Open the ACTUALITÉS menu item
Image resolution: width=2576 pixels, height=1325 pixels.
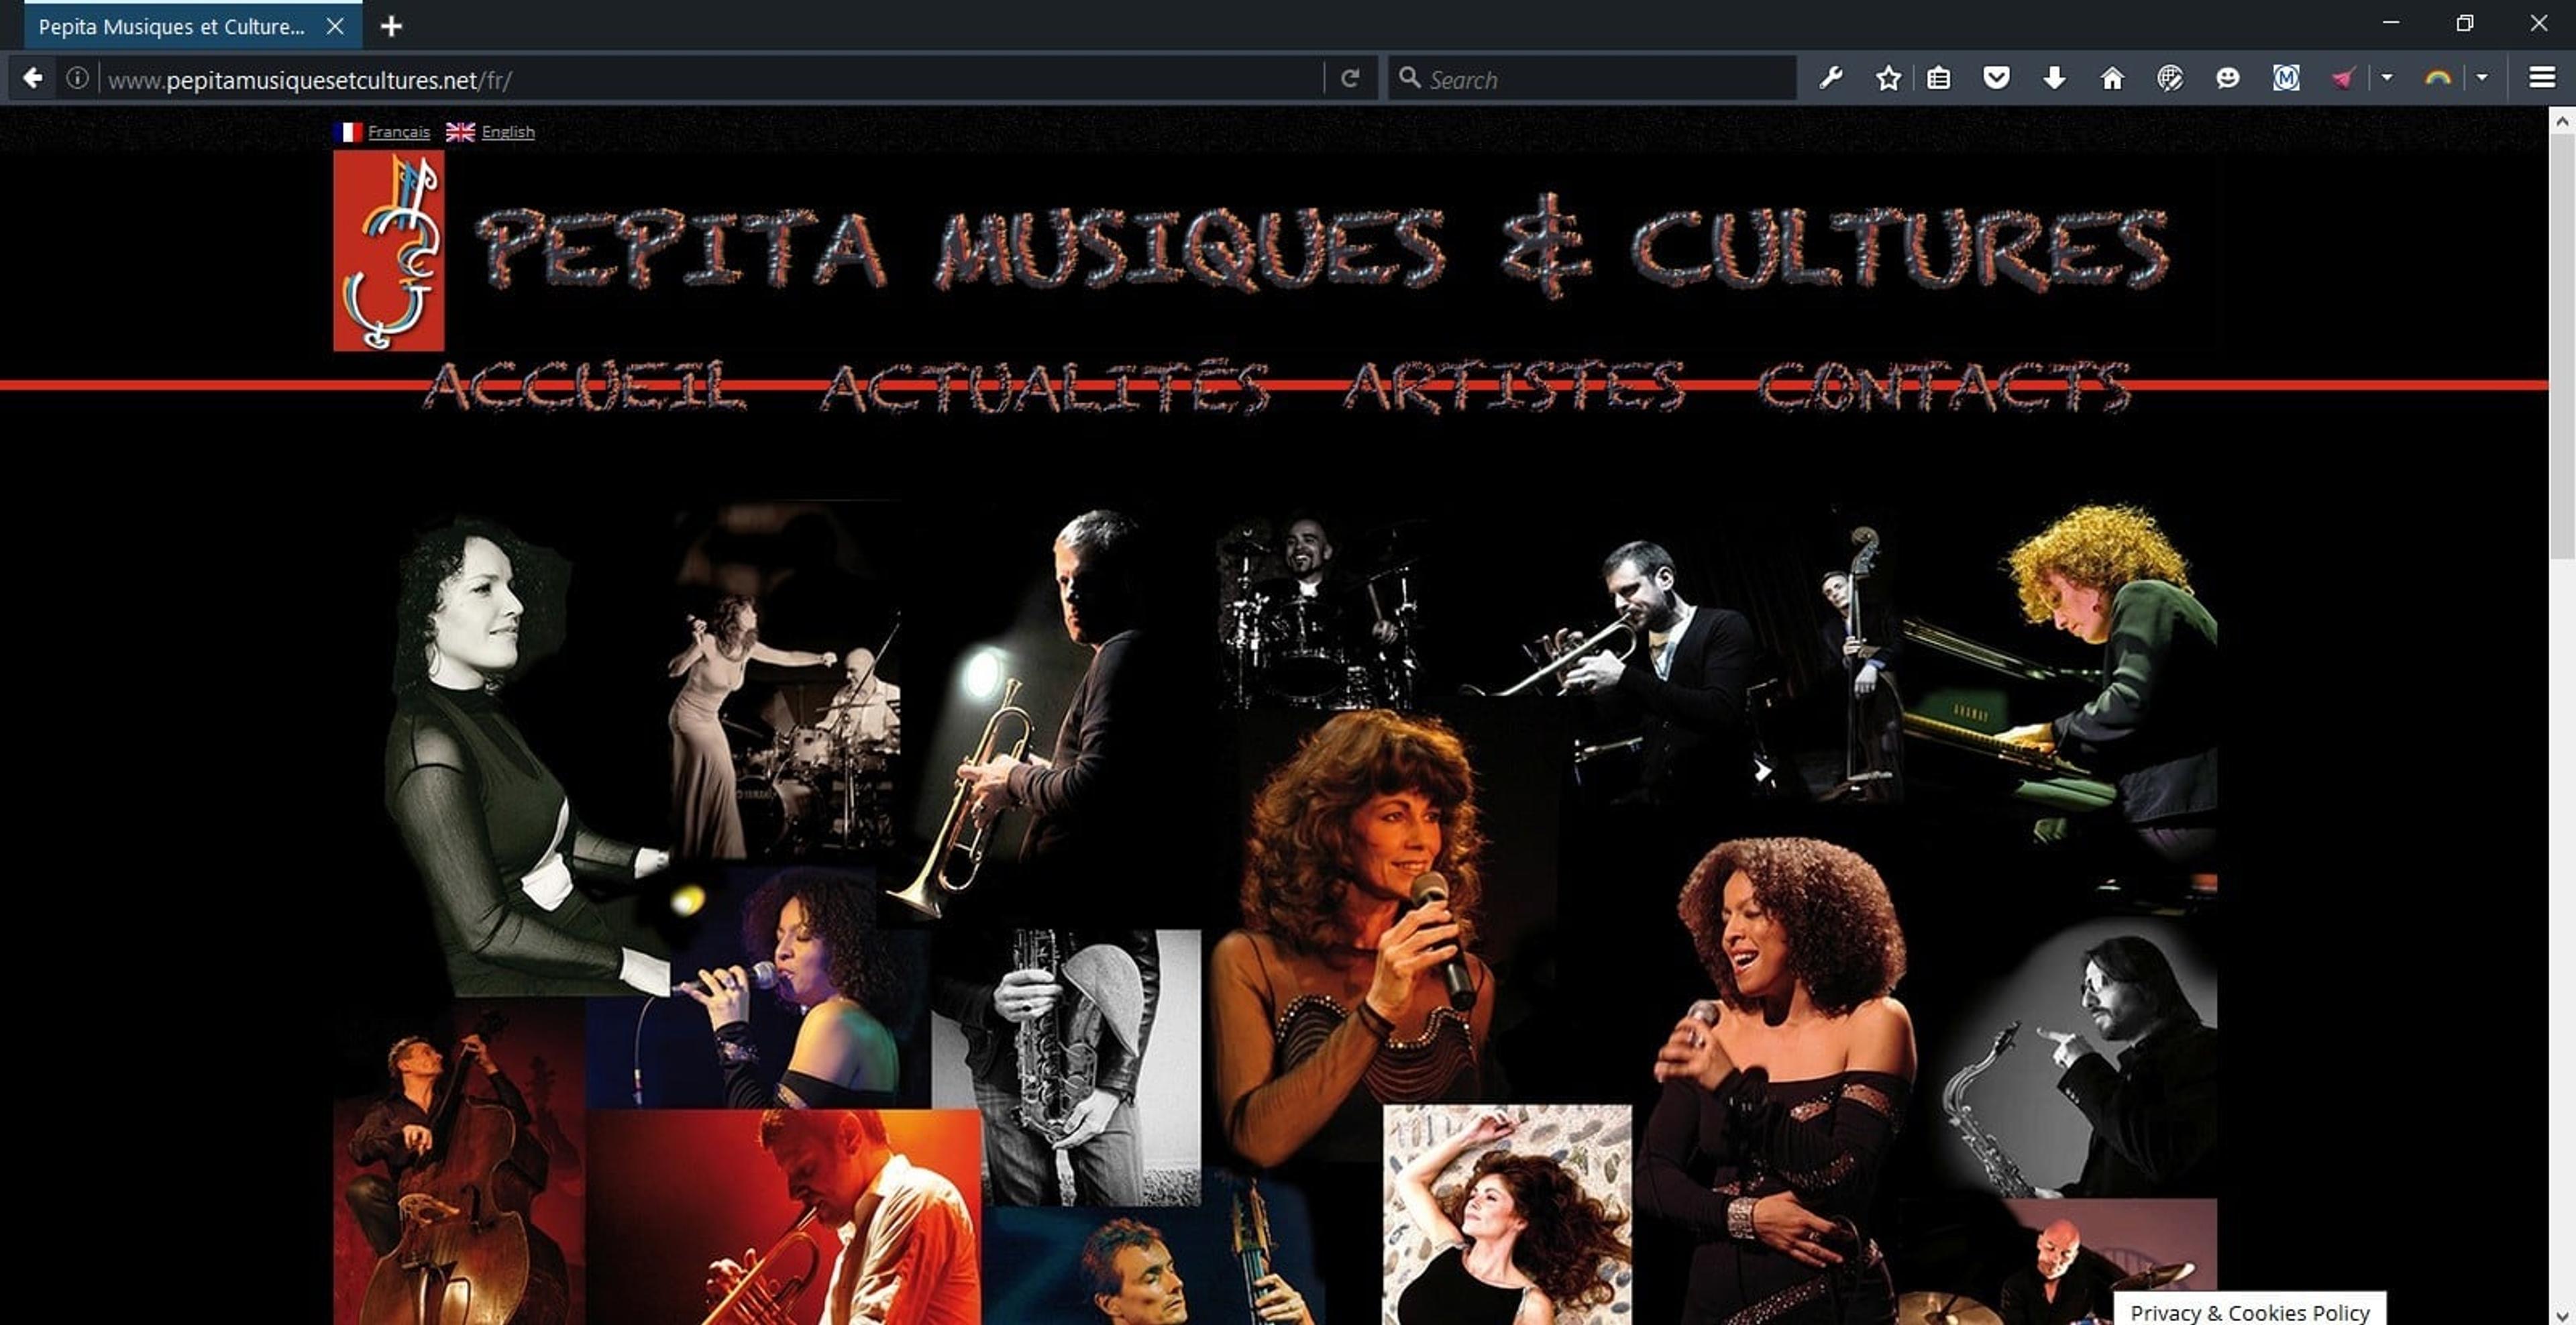(x=1045, y=387)
